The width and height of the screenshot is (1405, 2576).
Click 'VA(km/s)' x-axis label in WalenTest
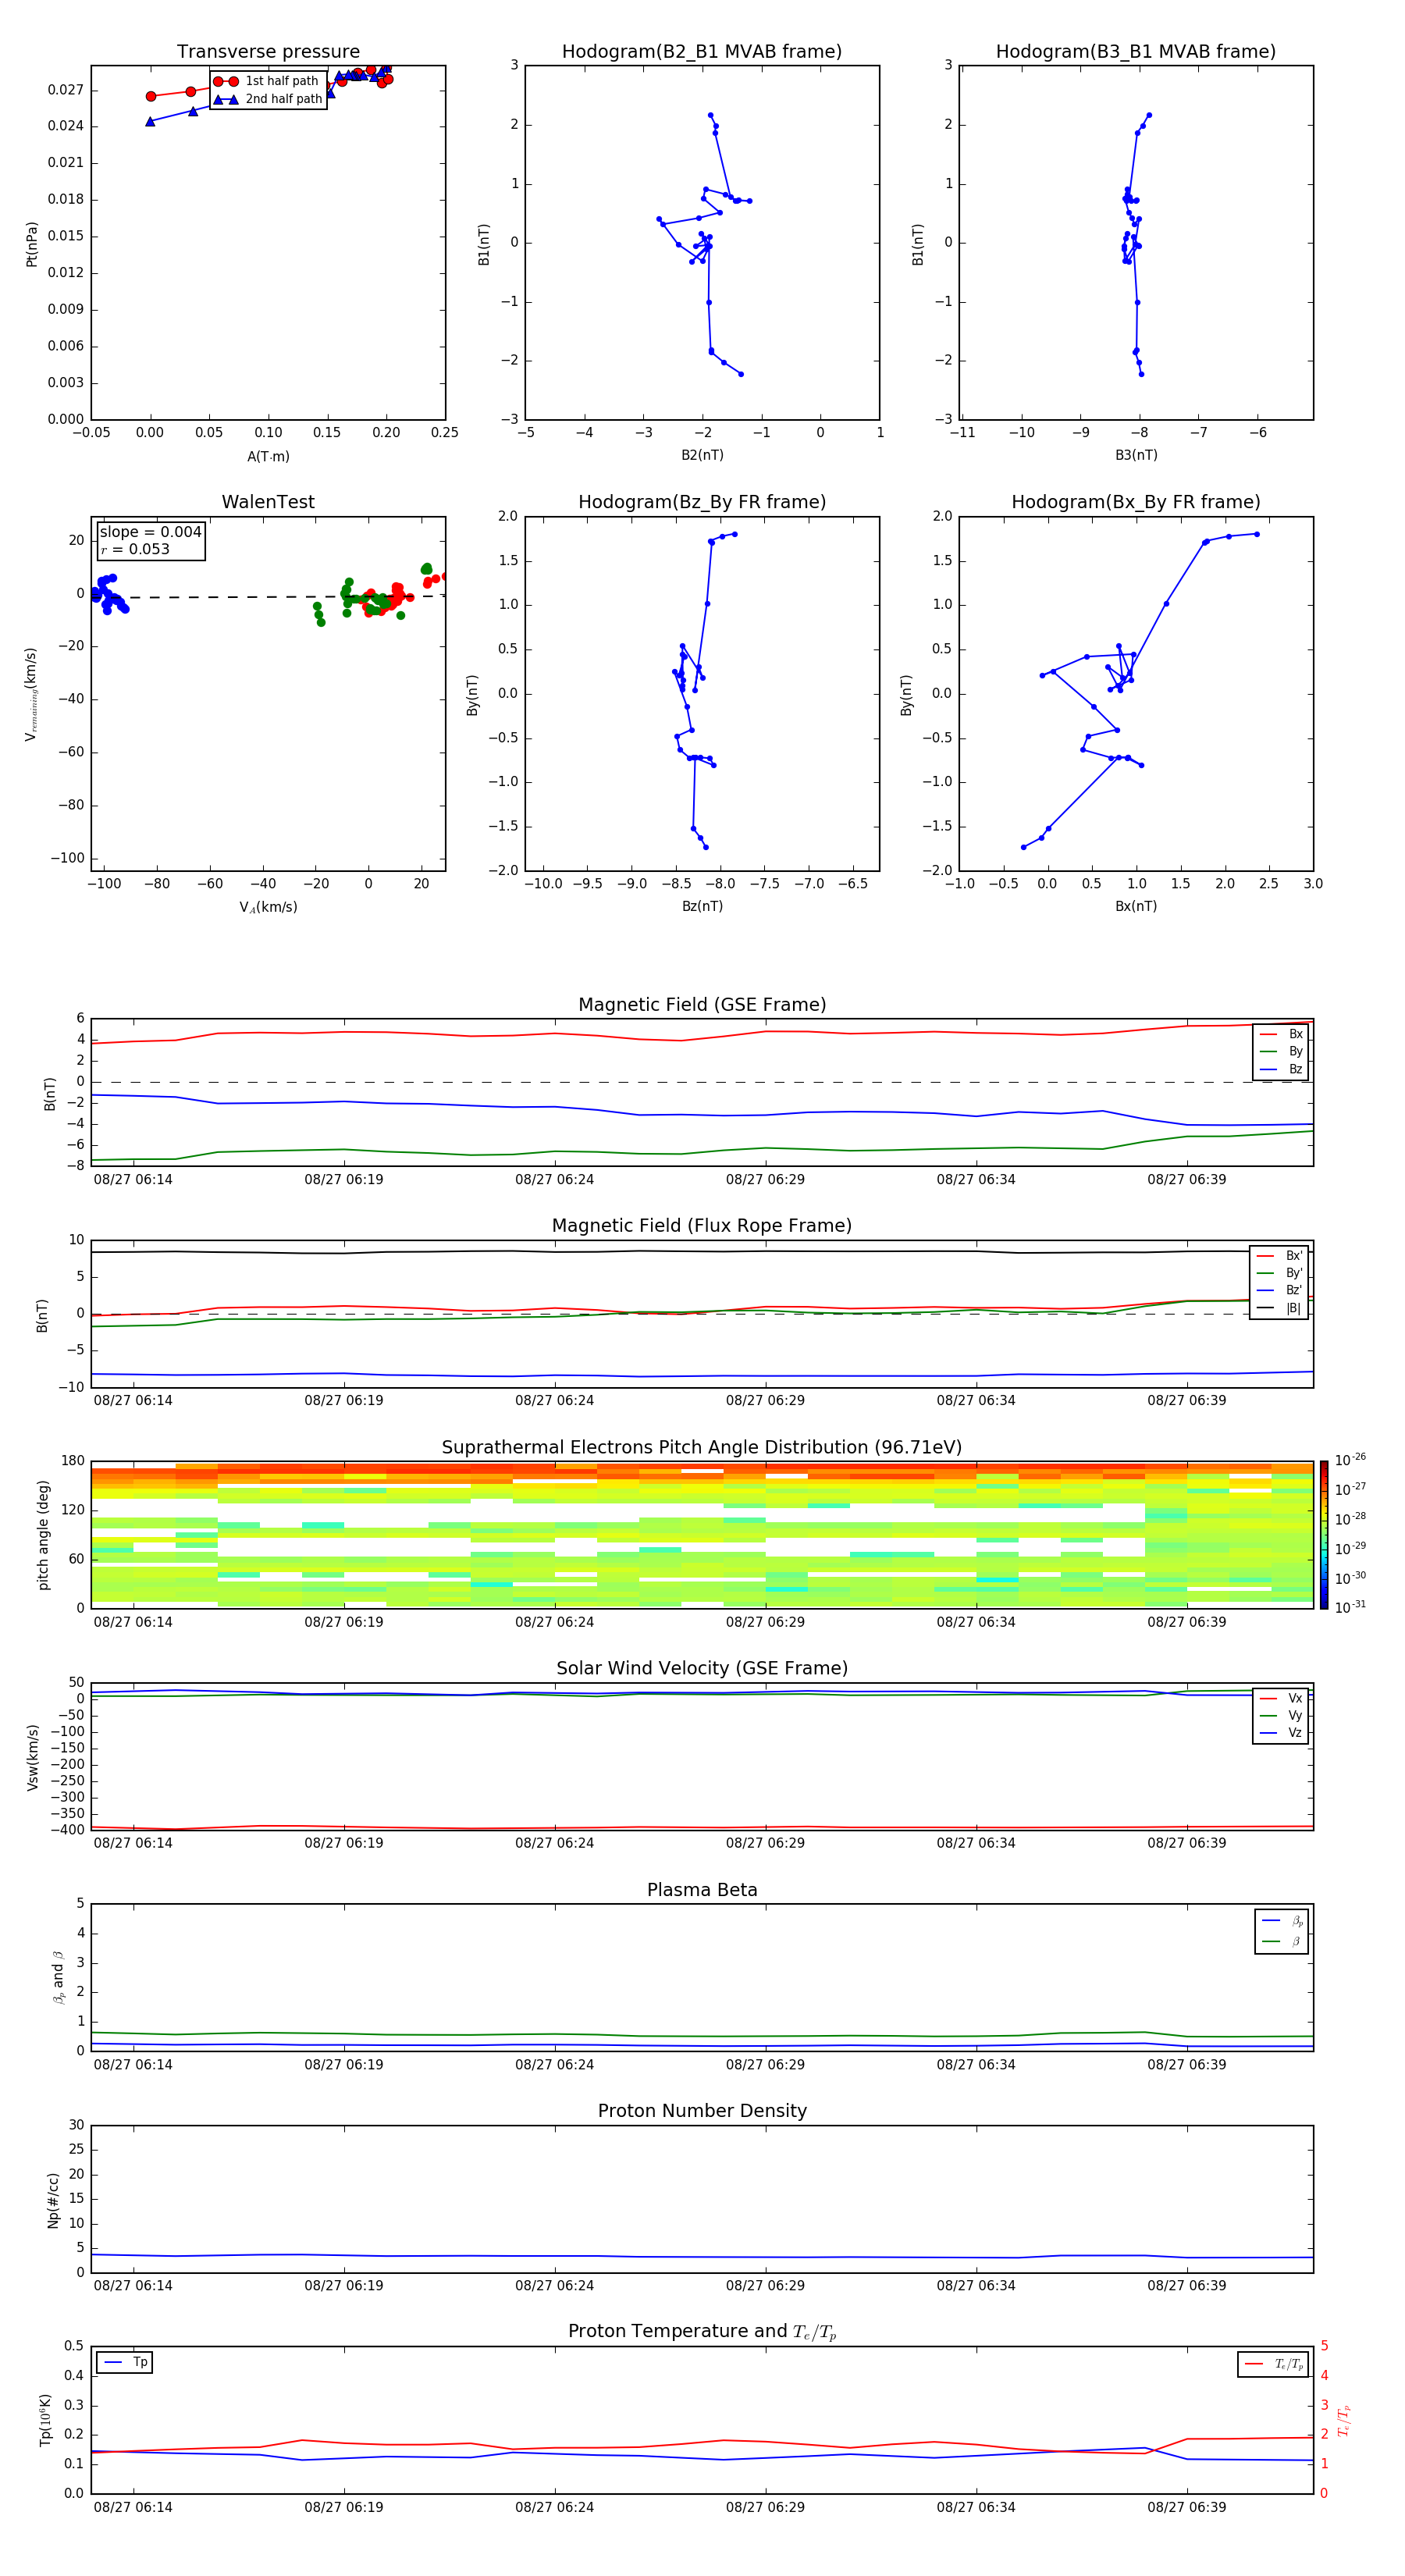coord(268,907)
